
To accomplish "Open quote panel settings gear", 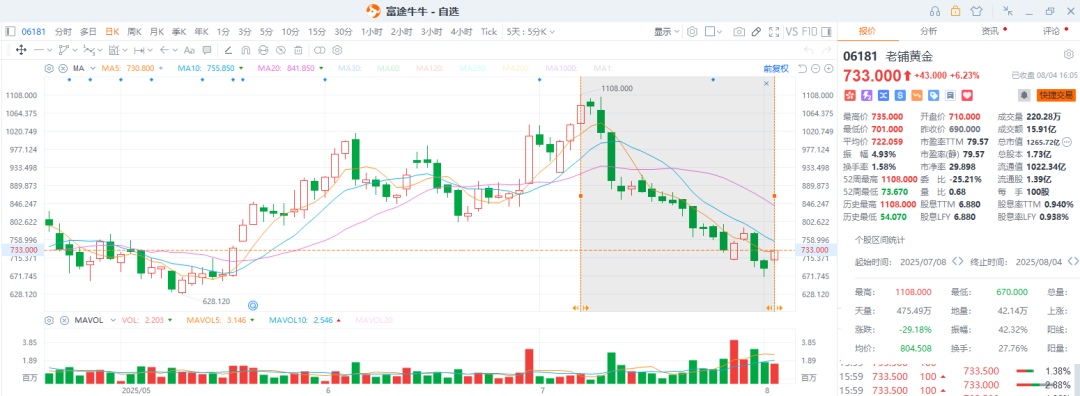I will (1068, 54).
